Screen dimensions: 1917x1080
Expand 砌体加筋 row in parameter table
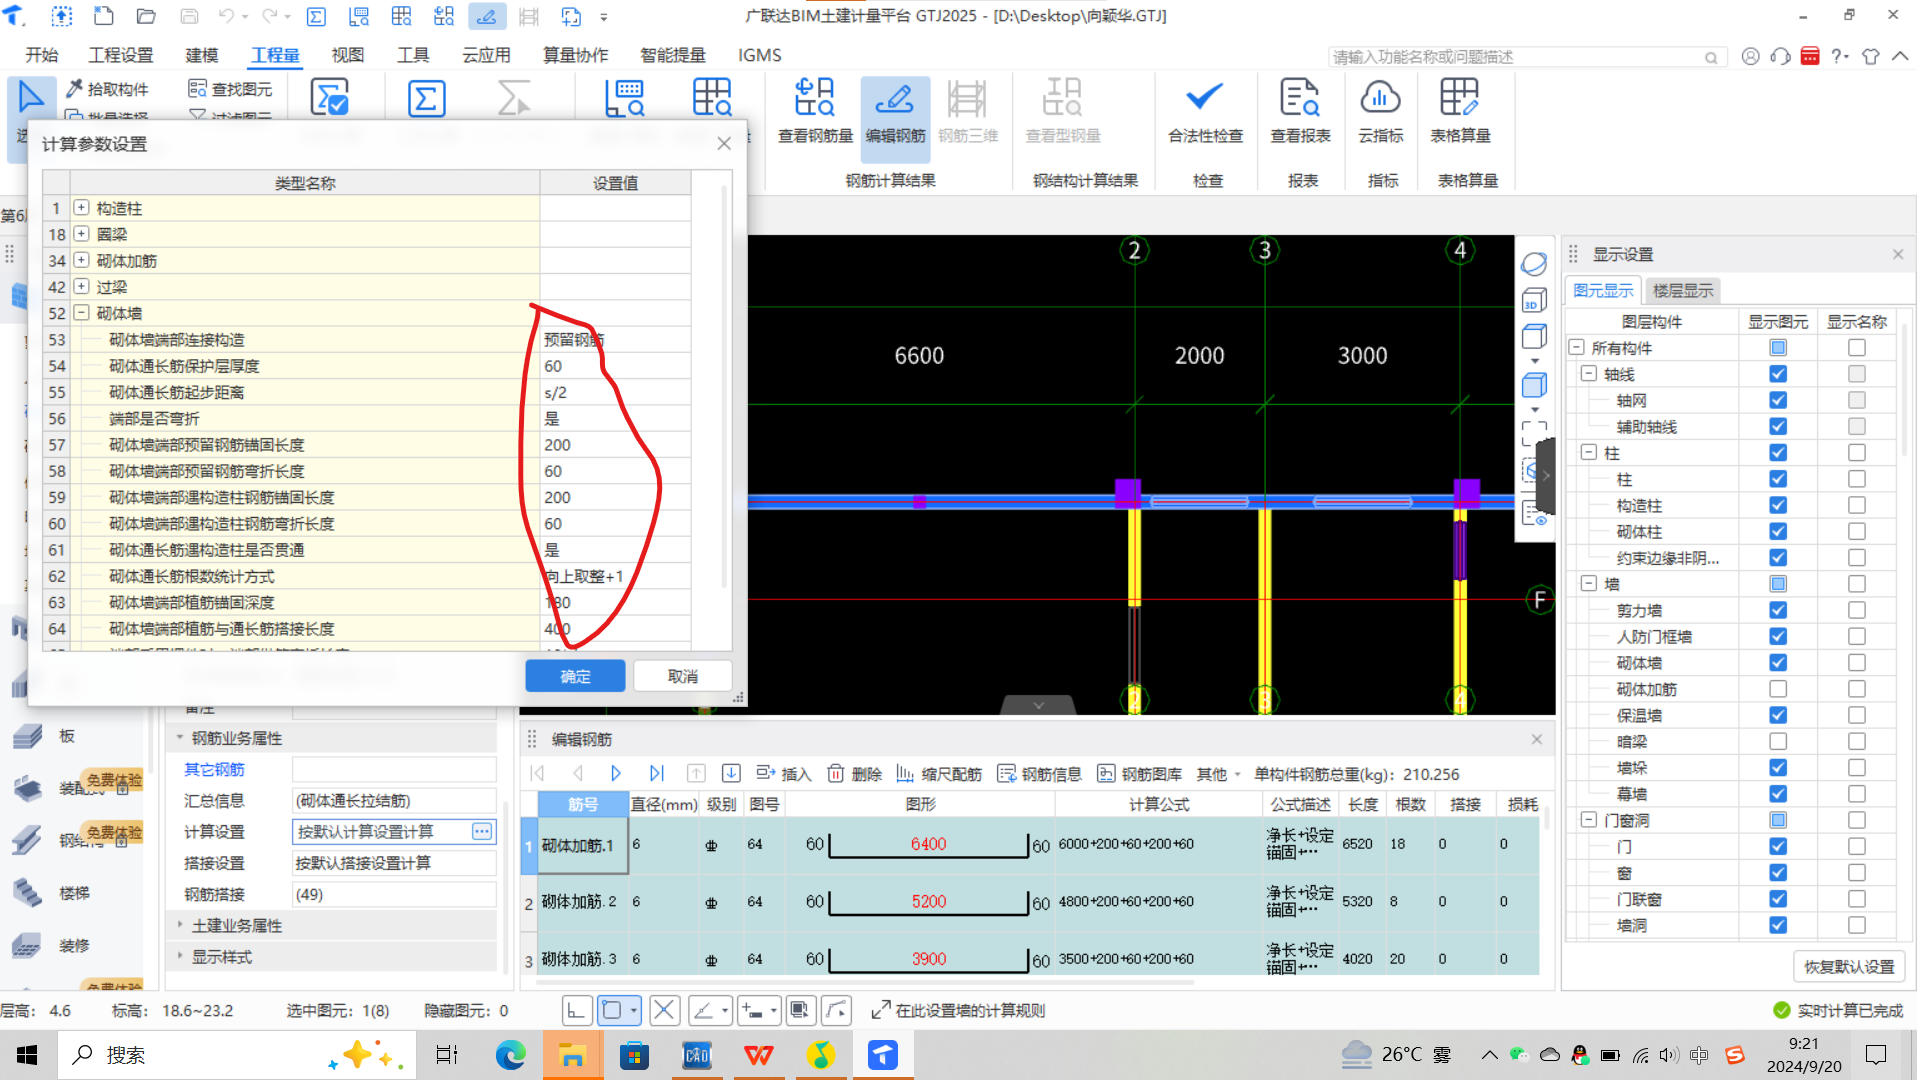82,260
